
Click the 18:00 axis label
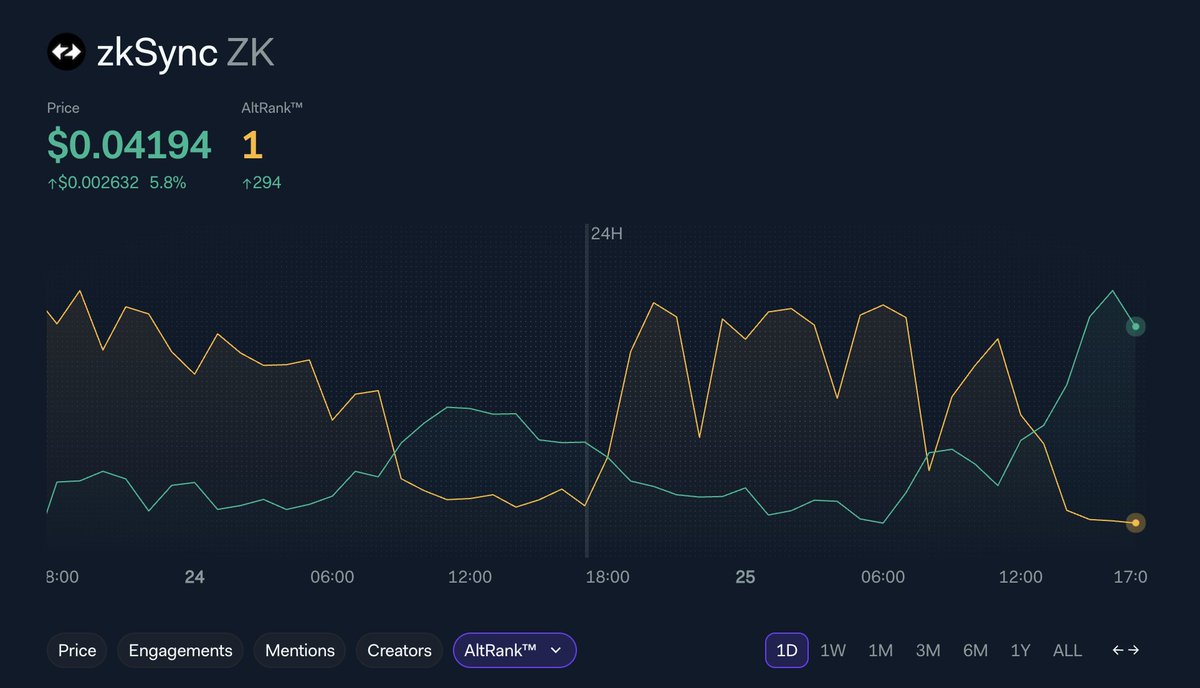pyautogui.click(x=607, y=577)
